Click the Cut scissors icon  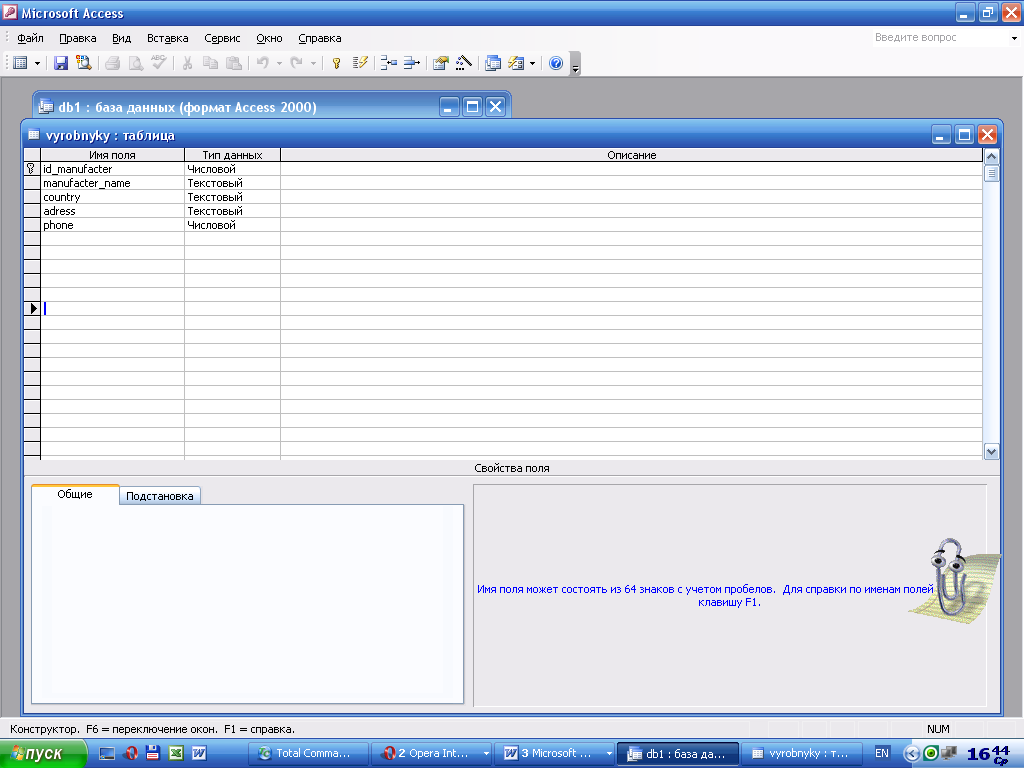pos(187,63)
